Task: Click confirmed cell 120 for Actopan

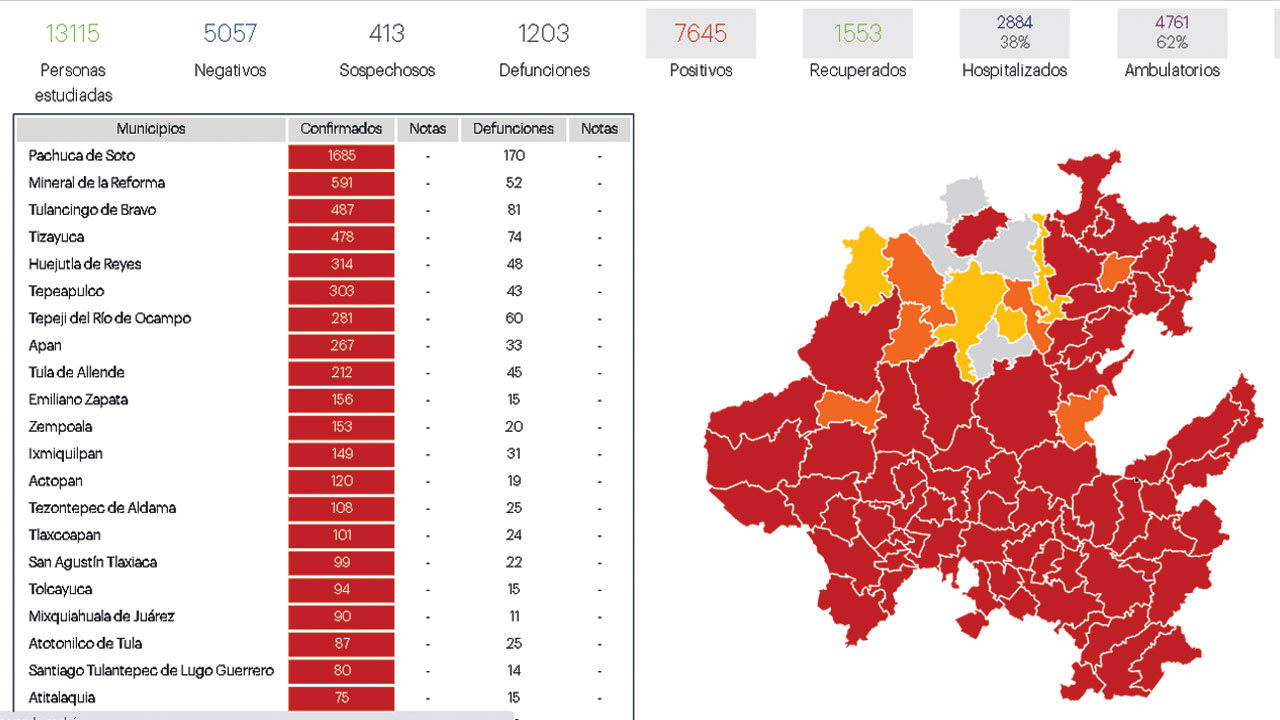Action: pos(341,481)
